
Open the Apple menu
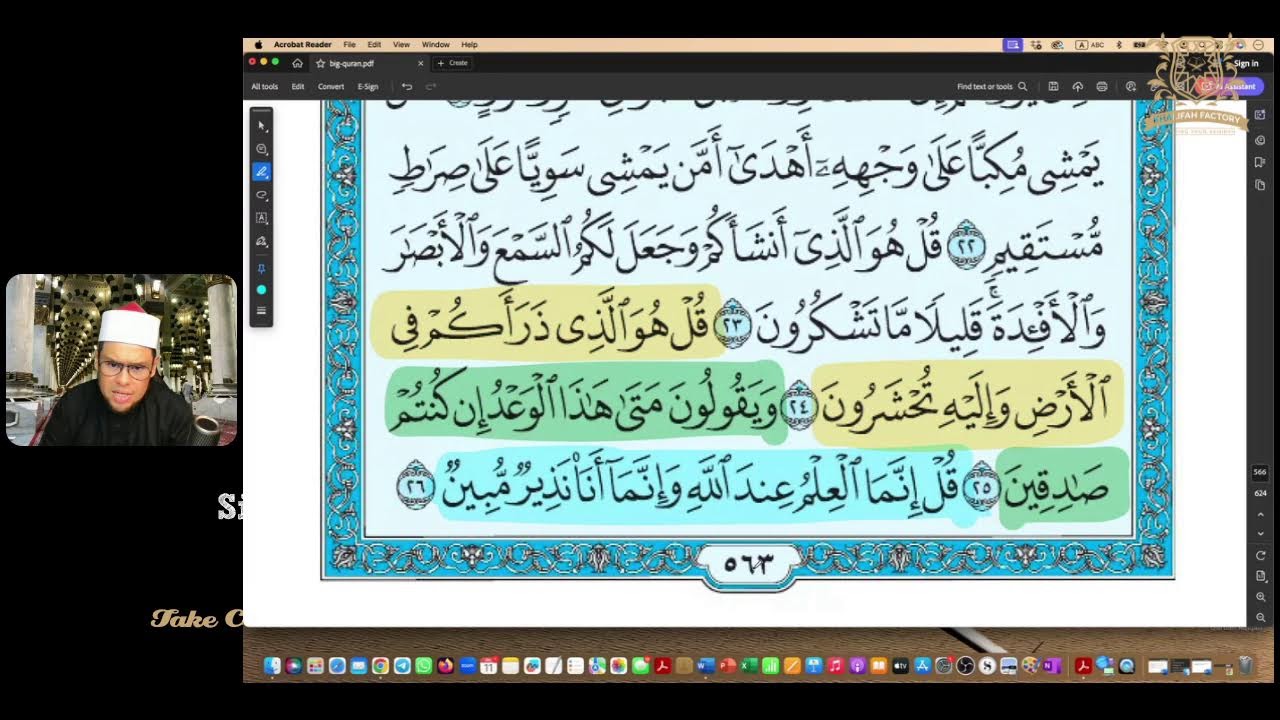[x=259, y=45]
